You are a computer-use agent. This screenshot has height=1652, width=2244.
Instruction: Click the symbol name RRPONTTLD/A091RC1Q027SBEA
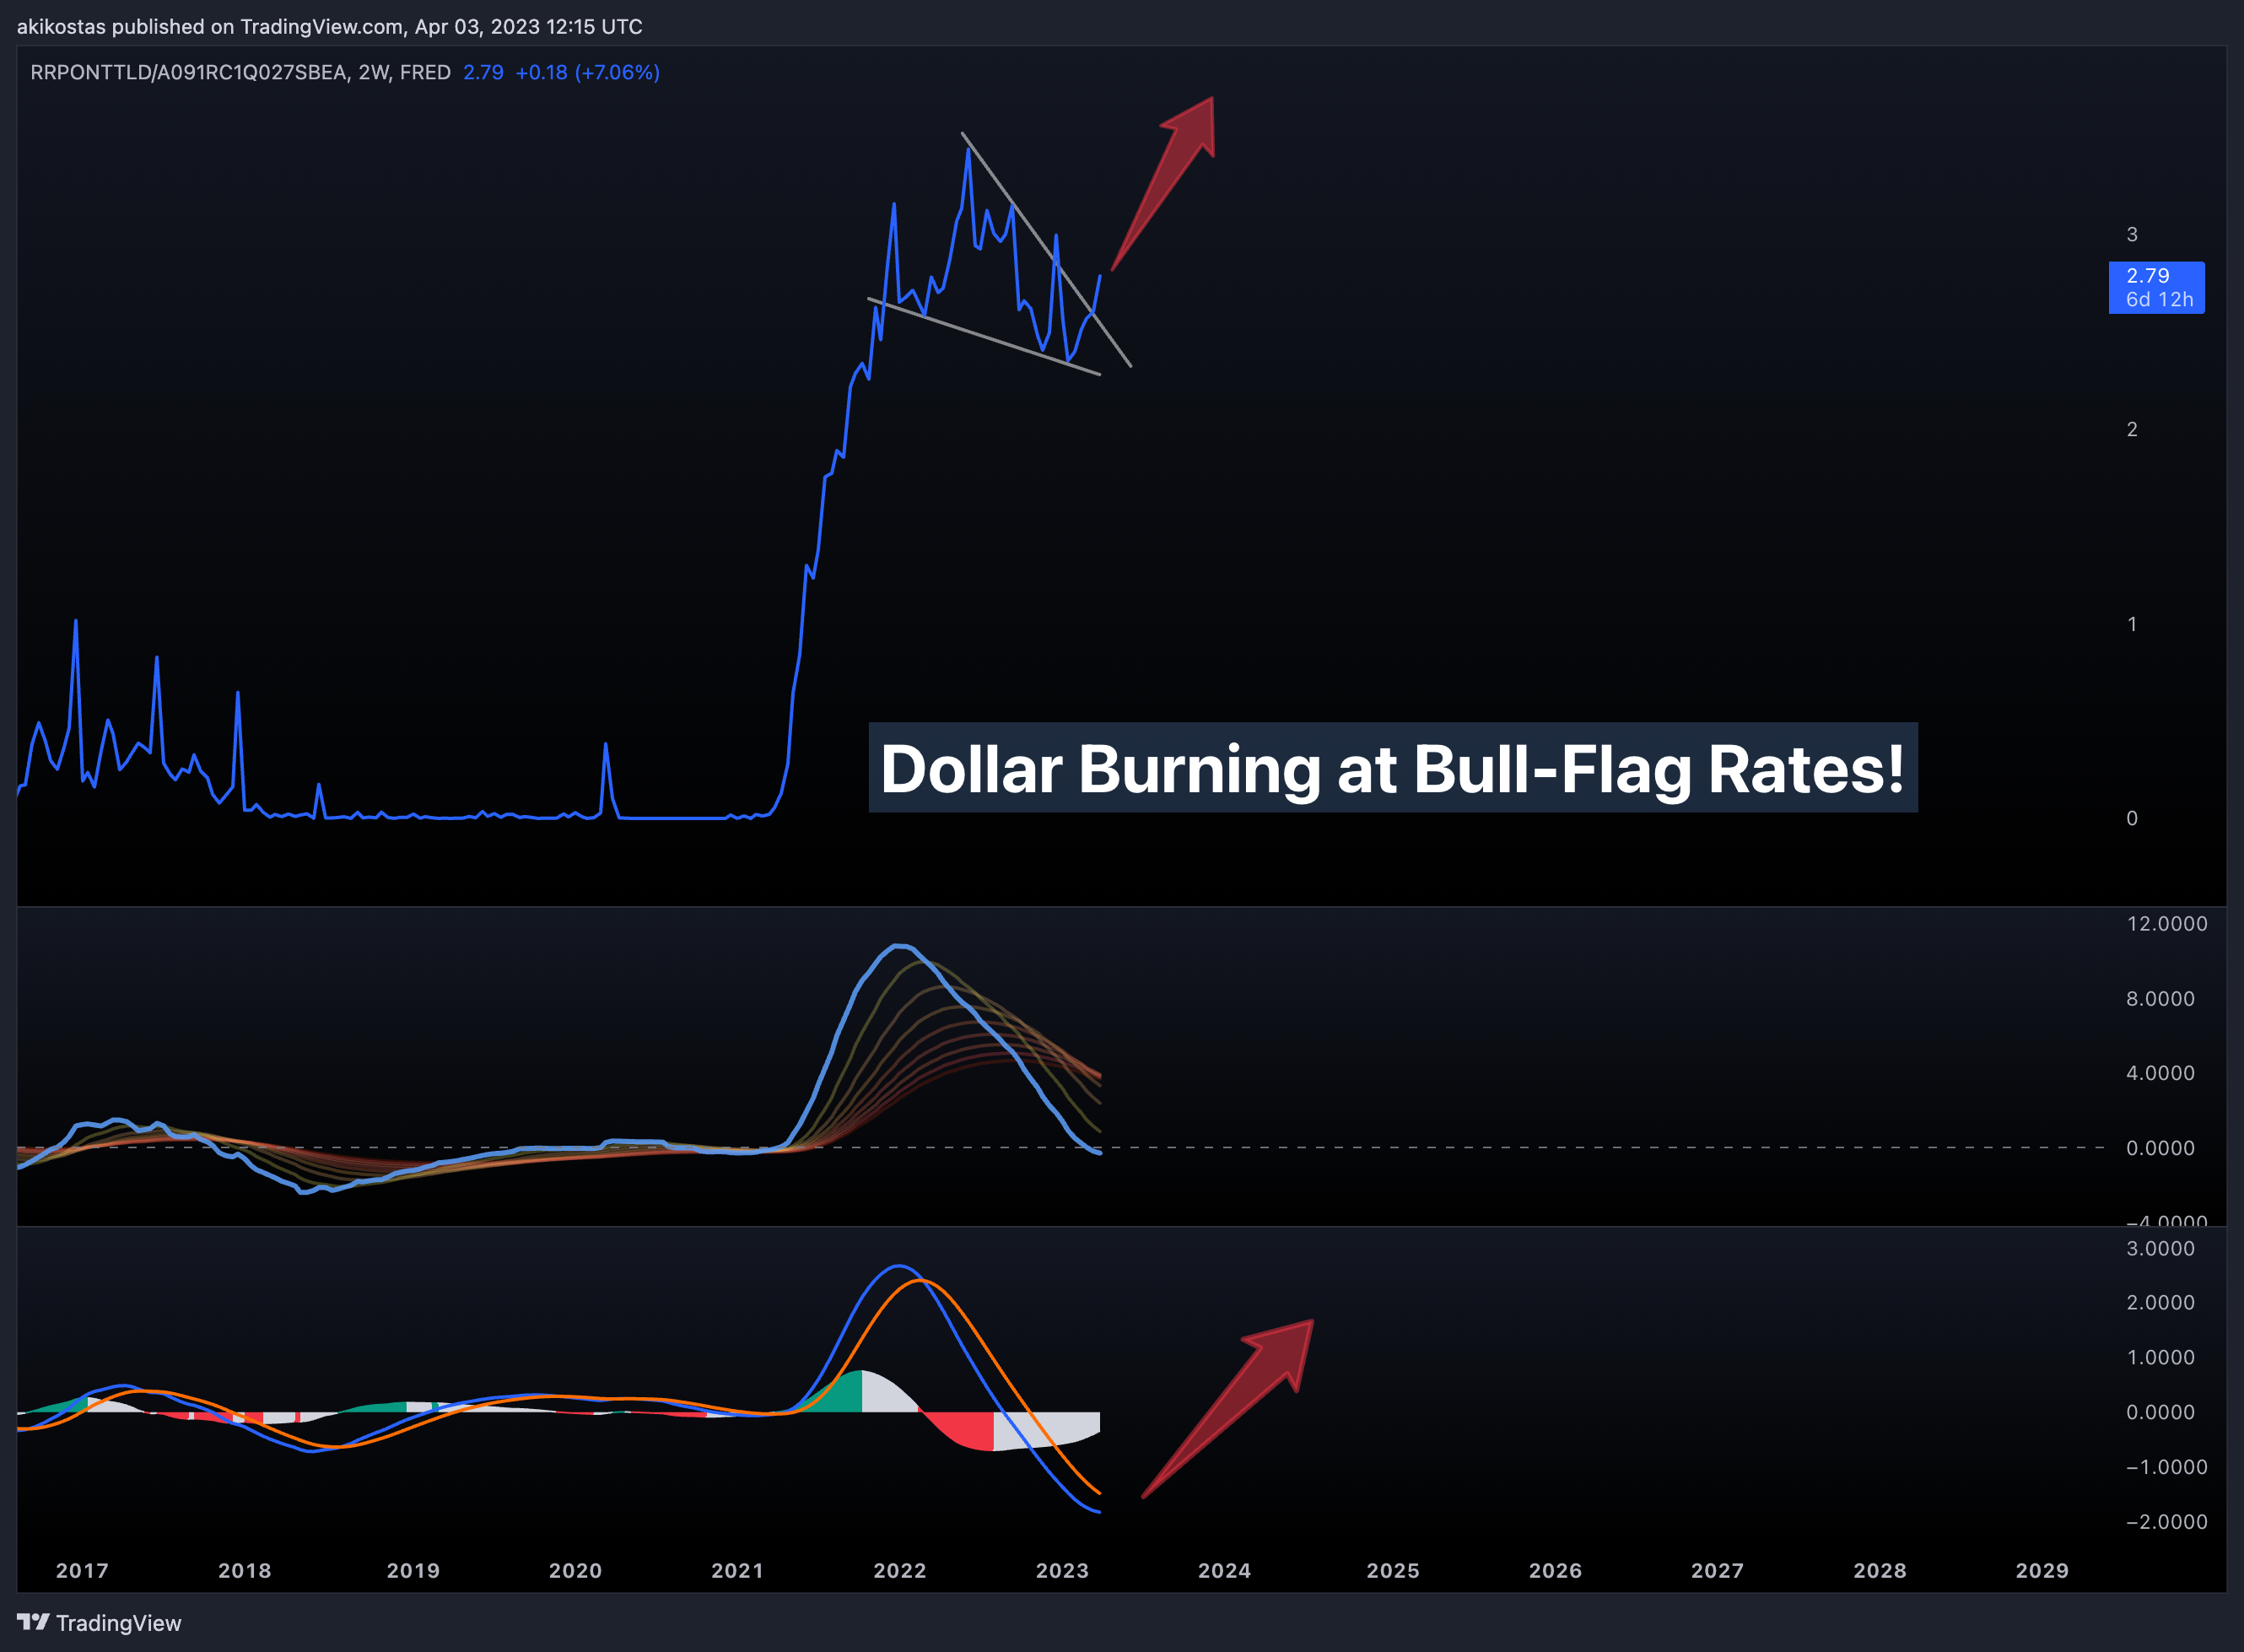[189, 72]
